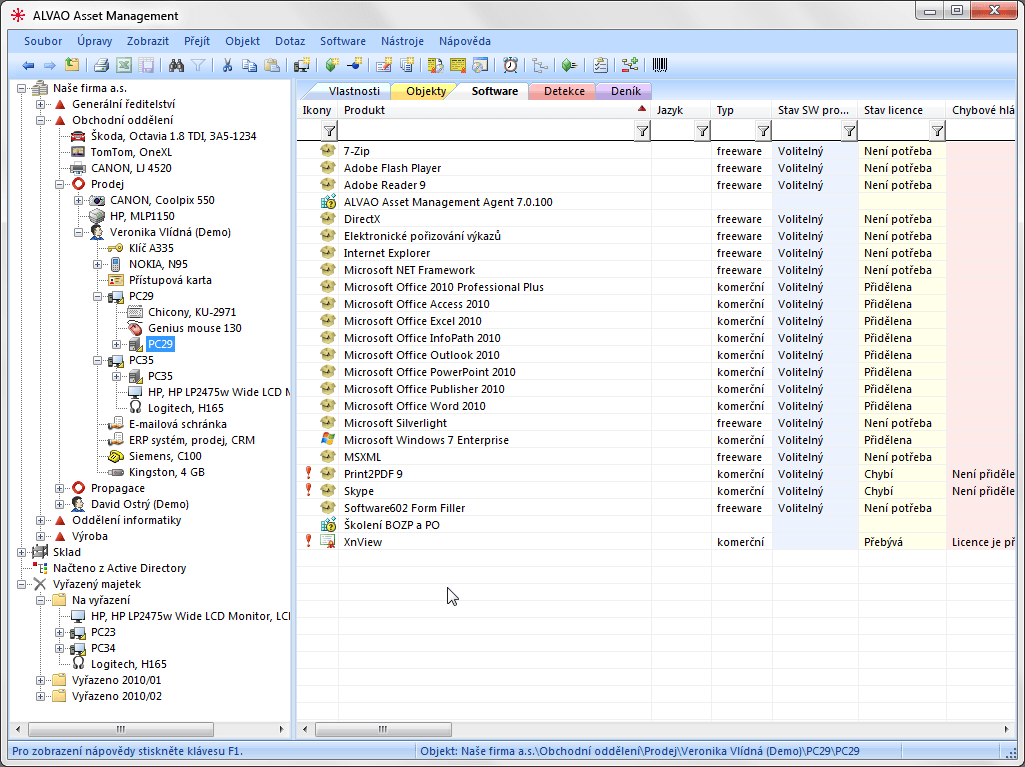Click the Back arrow toolbar icon

pos(28,65)
